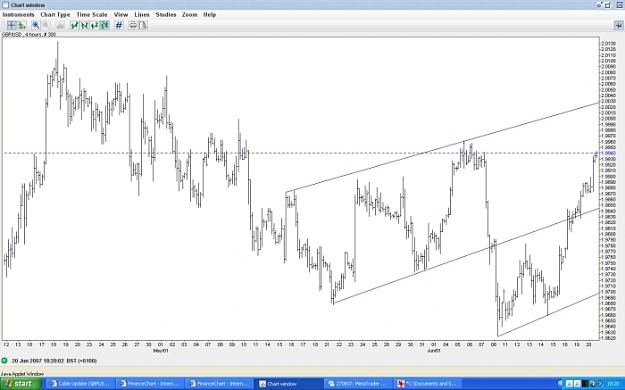Open the Chart Type menu
This screenshot has width=625, height=390.
[x=55, y=14]
